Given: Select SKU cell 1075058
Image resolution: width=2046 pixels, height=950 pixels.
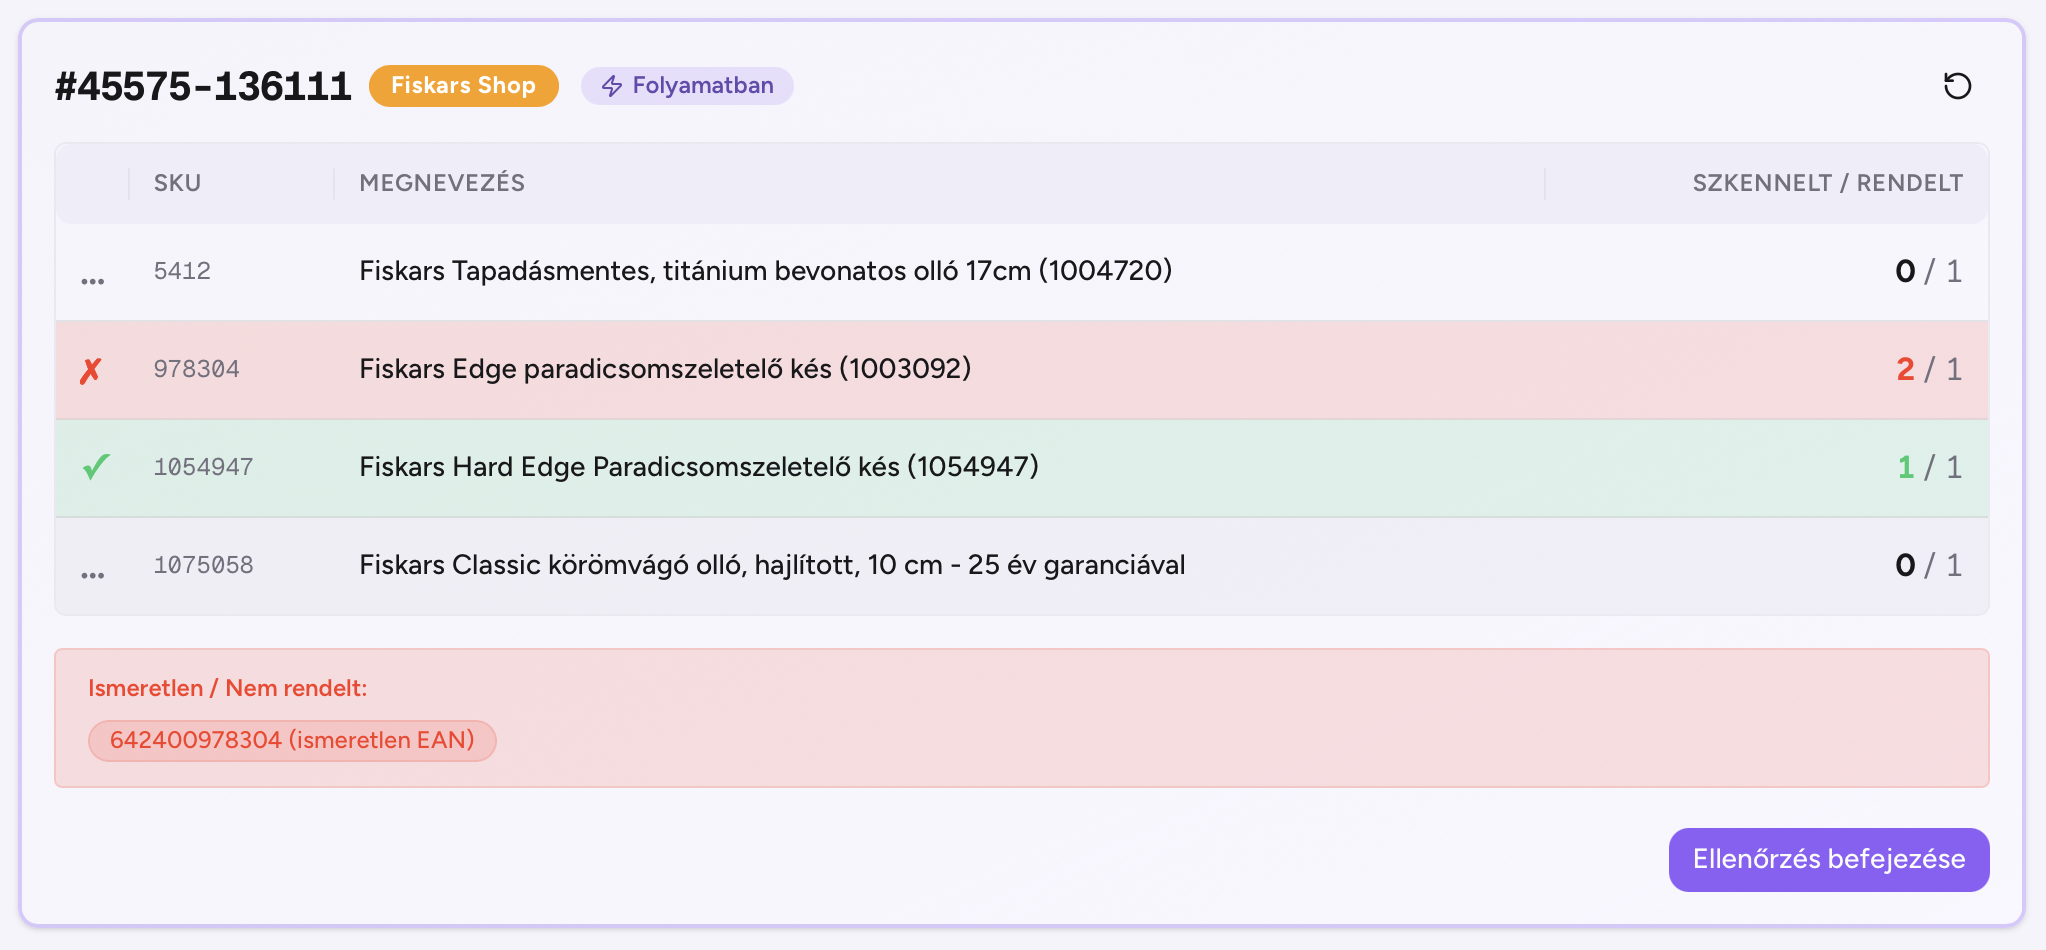Looking at the screenshot, I should 204,565.
